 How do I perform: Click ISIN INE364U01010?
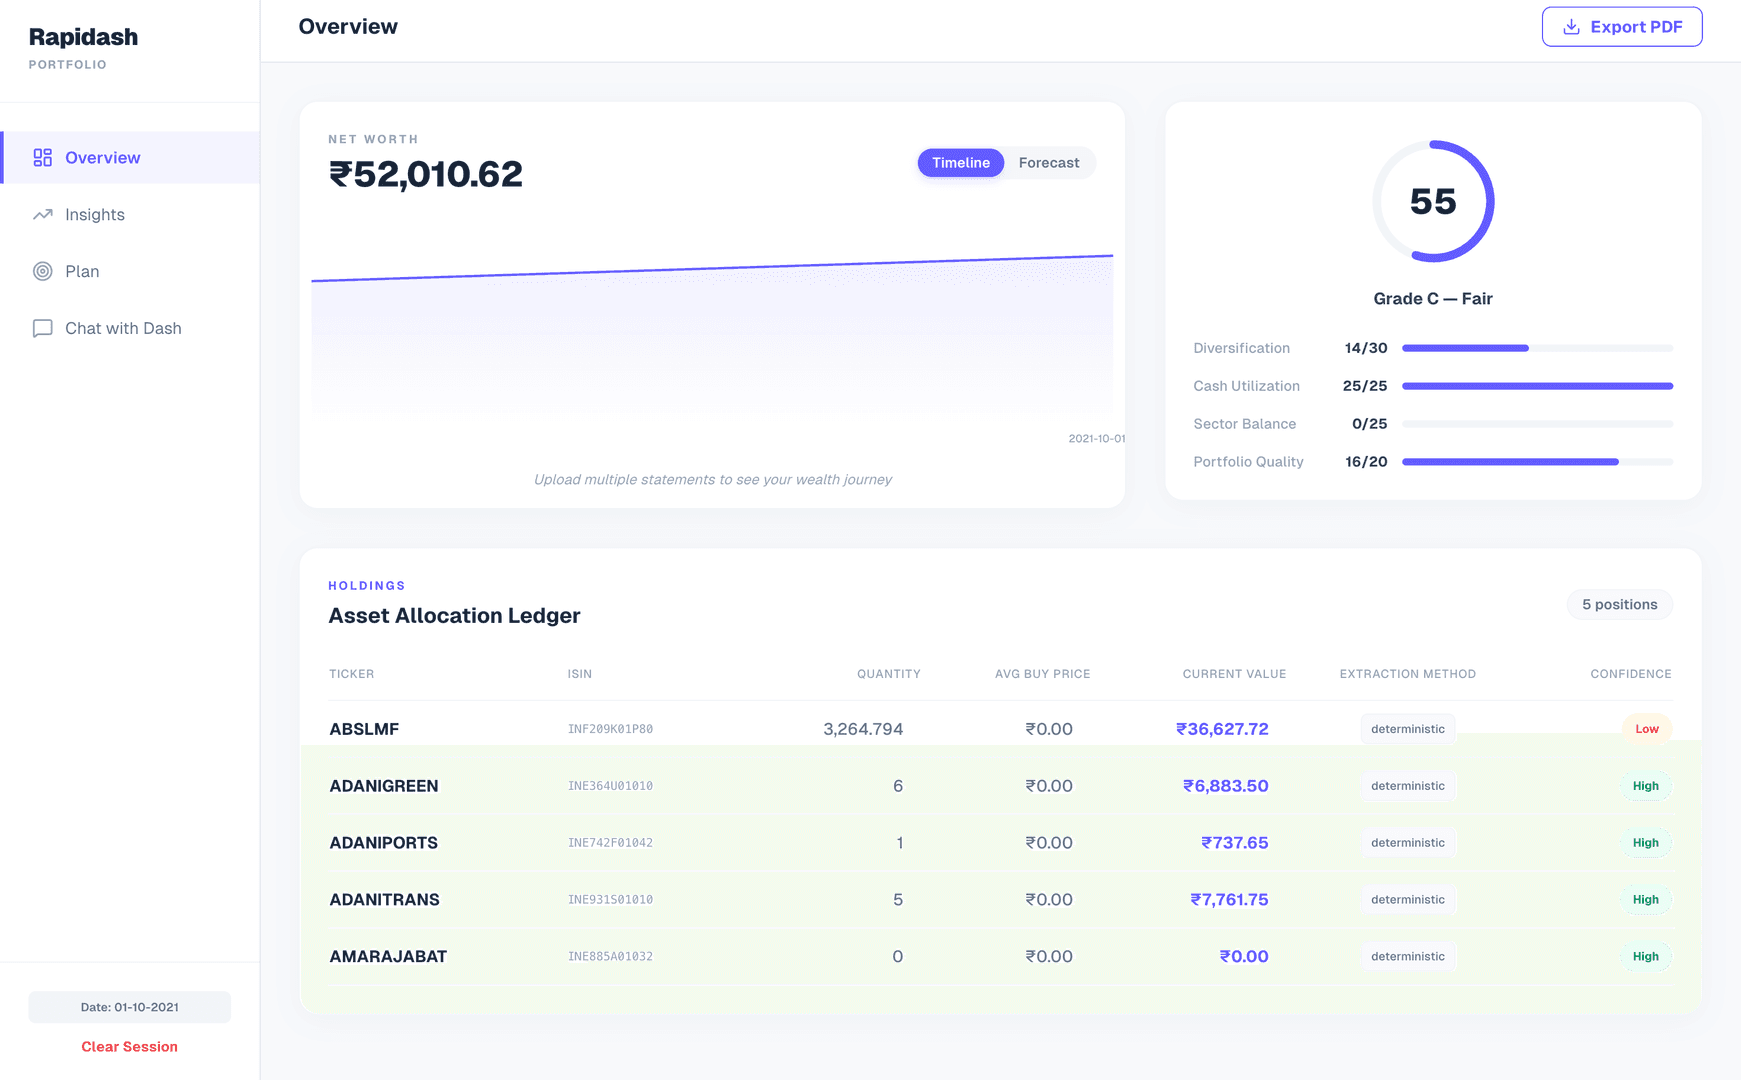pos(610,787)
